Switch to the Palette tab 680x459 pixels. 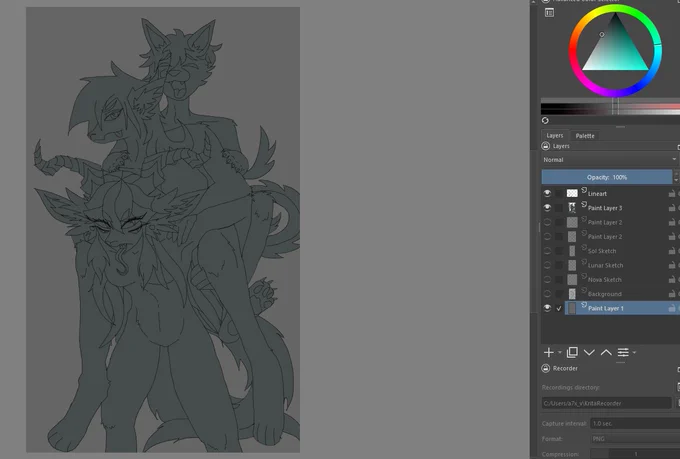pos(585,136)
